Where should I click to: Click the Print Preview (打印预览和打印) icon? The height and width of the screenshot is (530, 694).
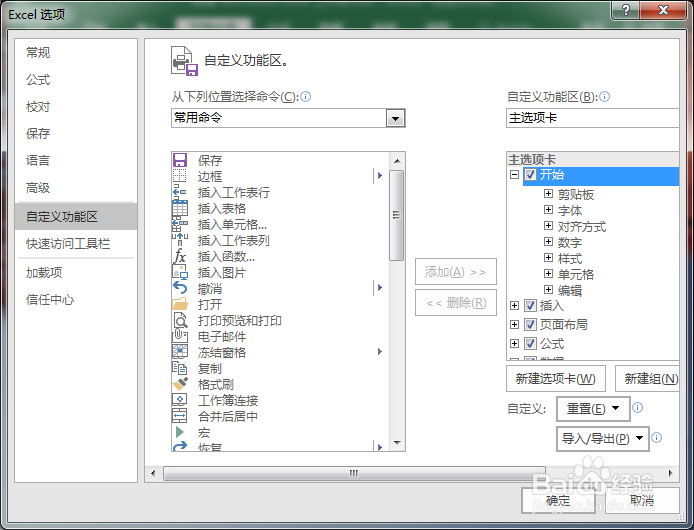coord(180,320)
